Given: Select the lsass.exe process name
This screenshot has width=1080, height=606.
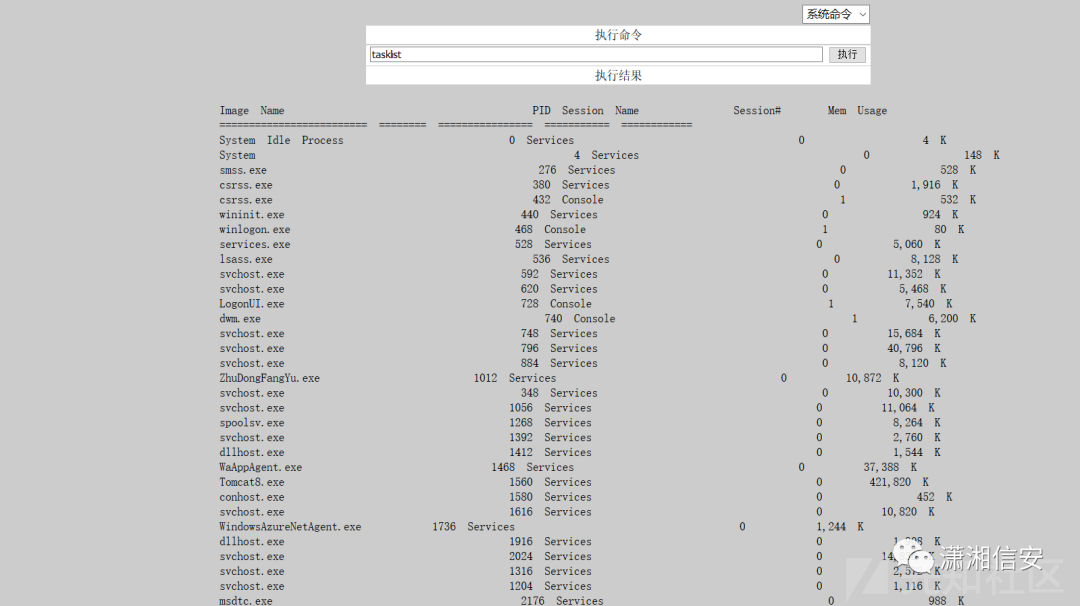Looking at the screenshot, I should click(x=245, y=260).
